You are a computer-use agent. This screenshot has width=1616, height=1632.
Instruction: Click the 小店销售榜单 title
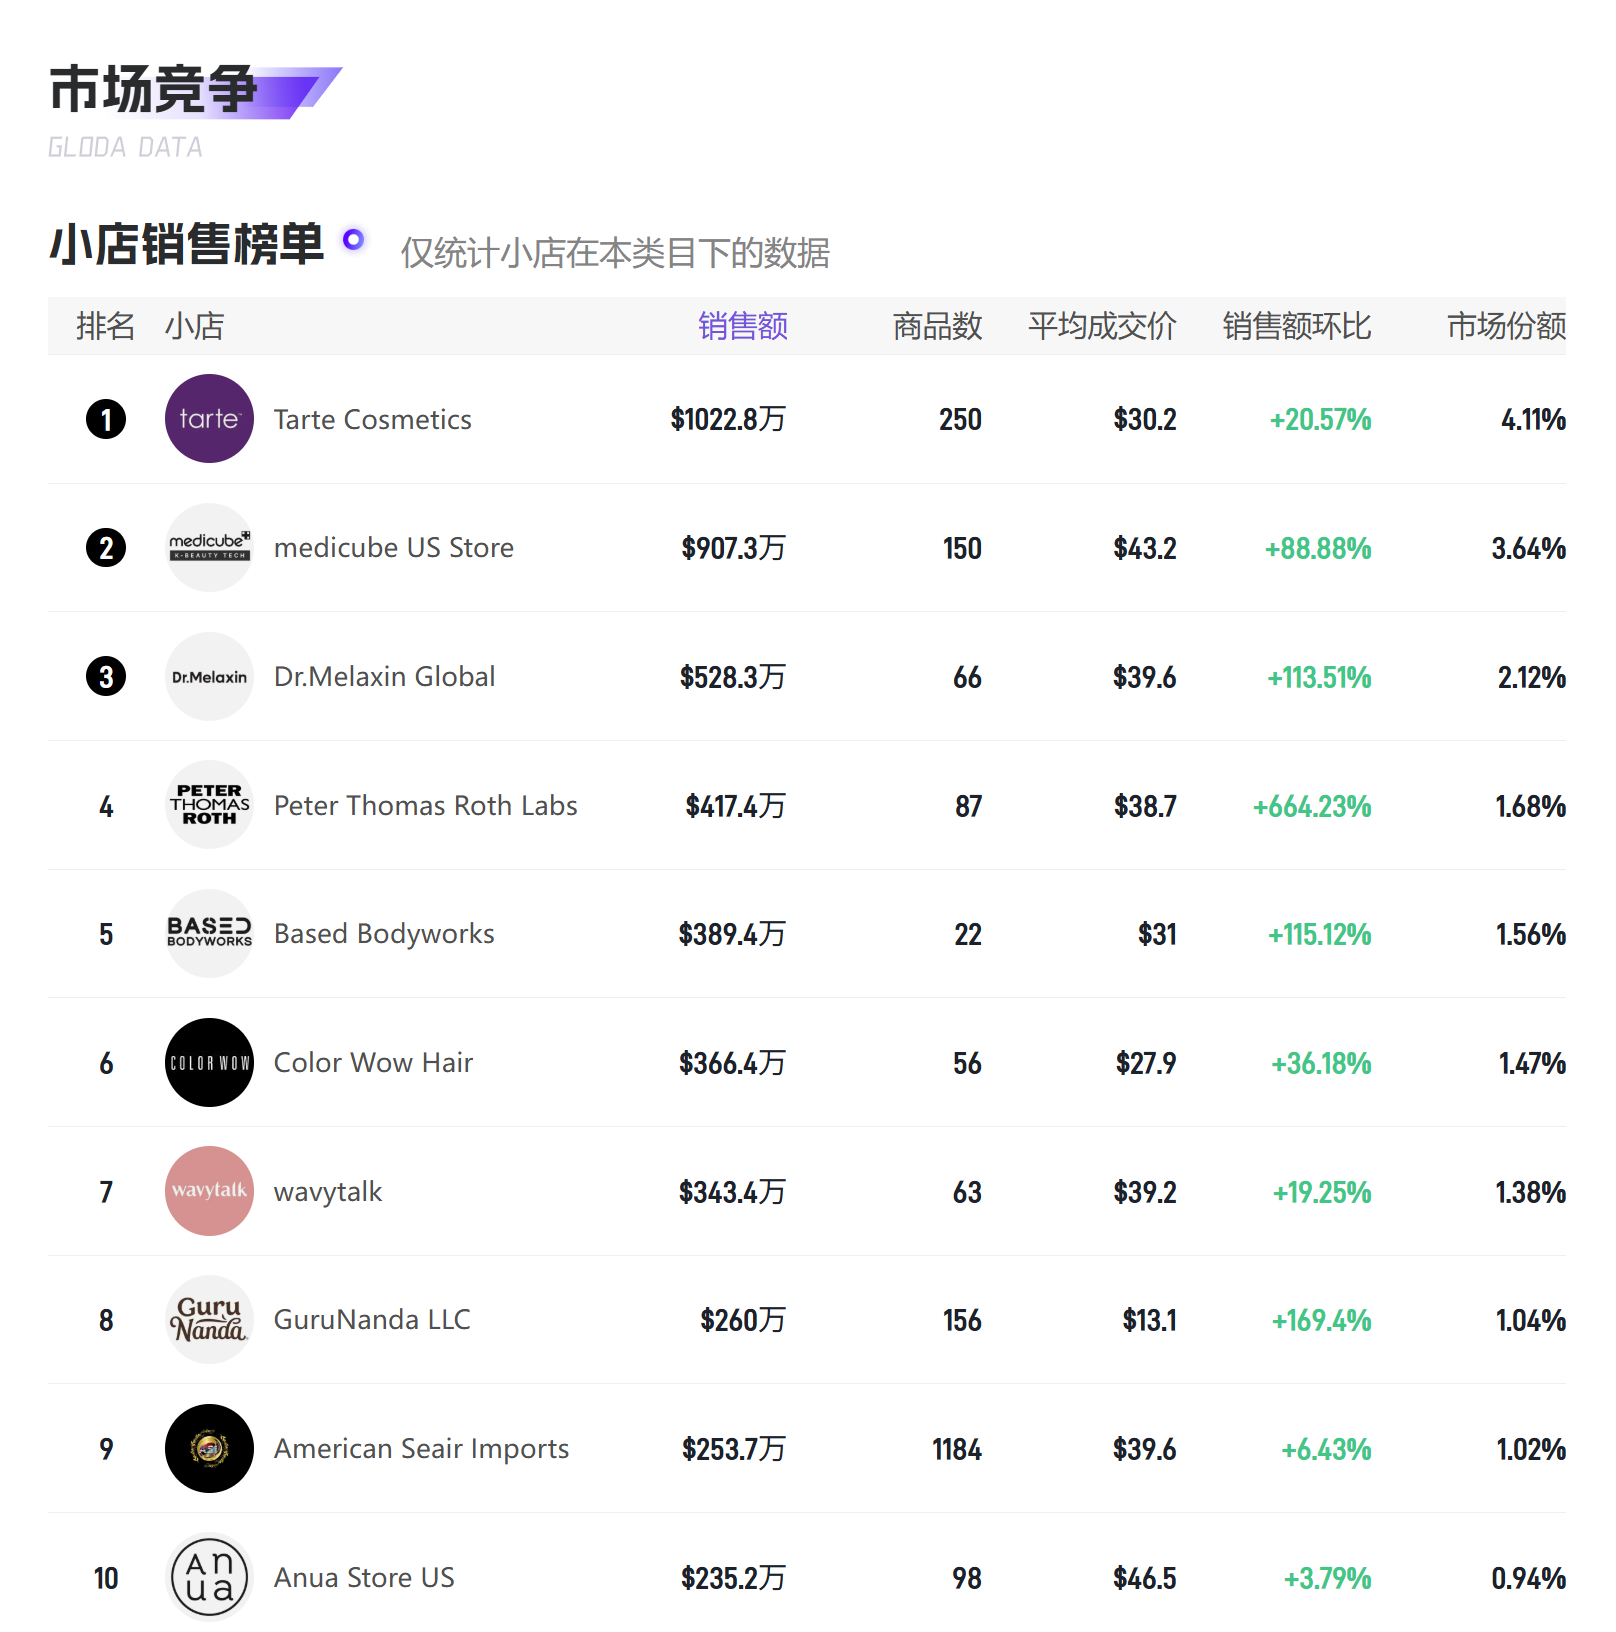pyautogui.click(x=187, y=245)
